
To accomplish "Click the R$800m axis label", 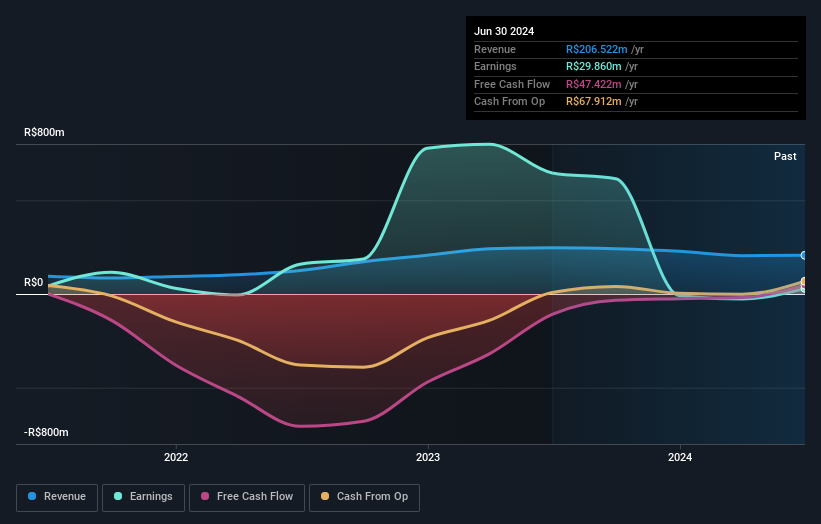I will coord(45,132).
